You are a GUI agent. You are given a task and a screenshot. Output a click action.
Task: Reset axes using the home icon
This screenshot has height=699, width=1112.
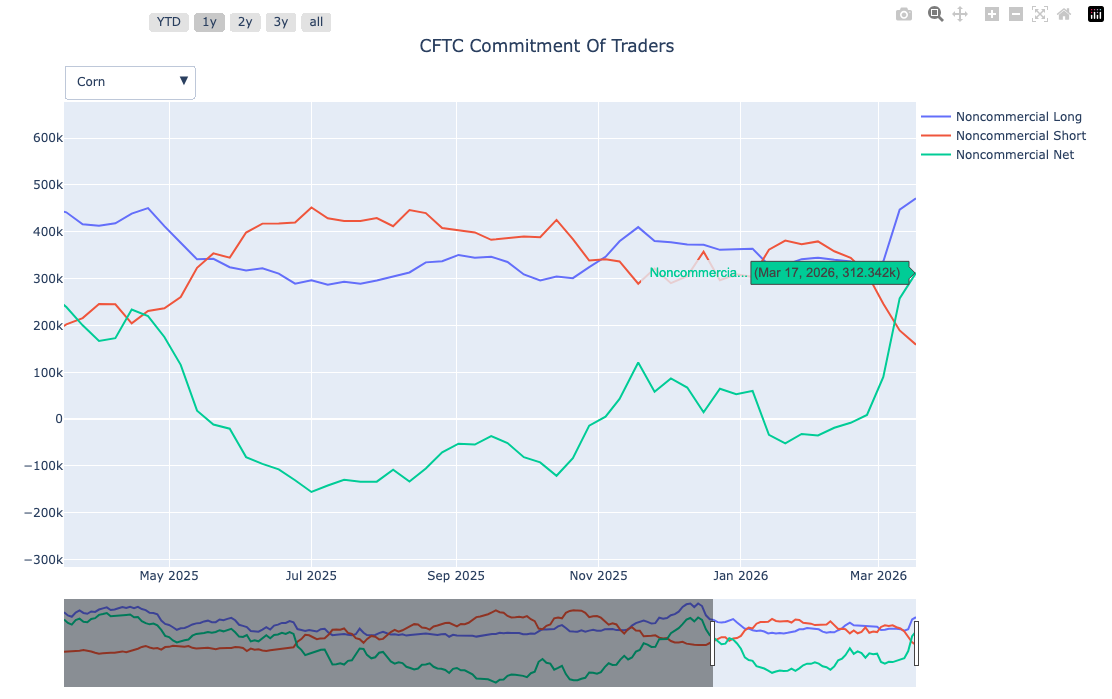click(1064, 14)
